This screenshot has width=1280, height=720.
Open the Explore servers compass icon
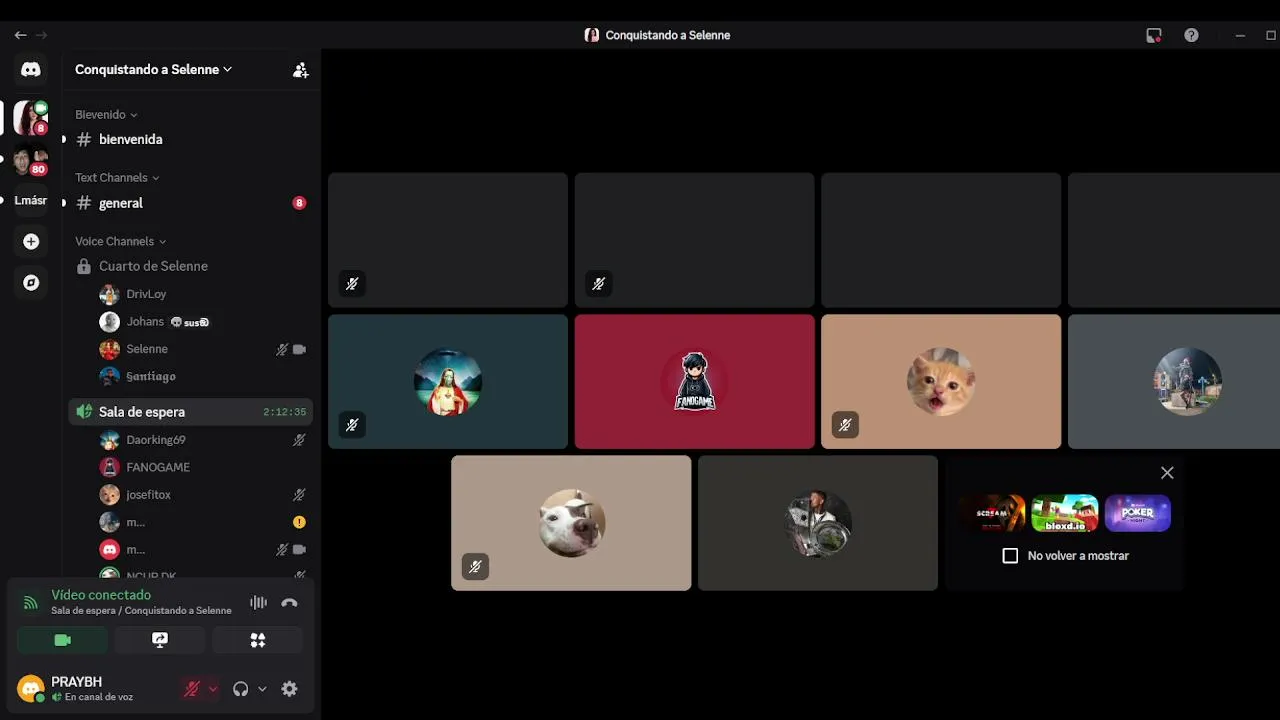point(31,283)
